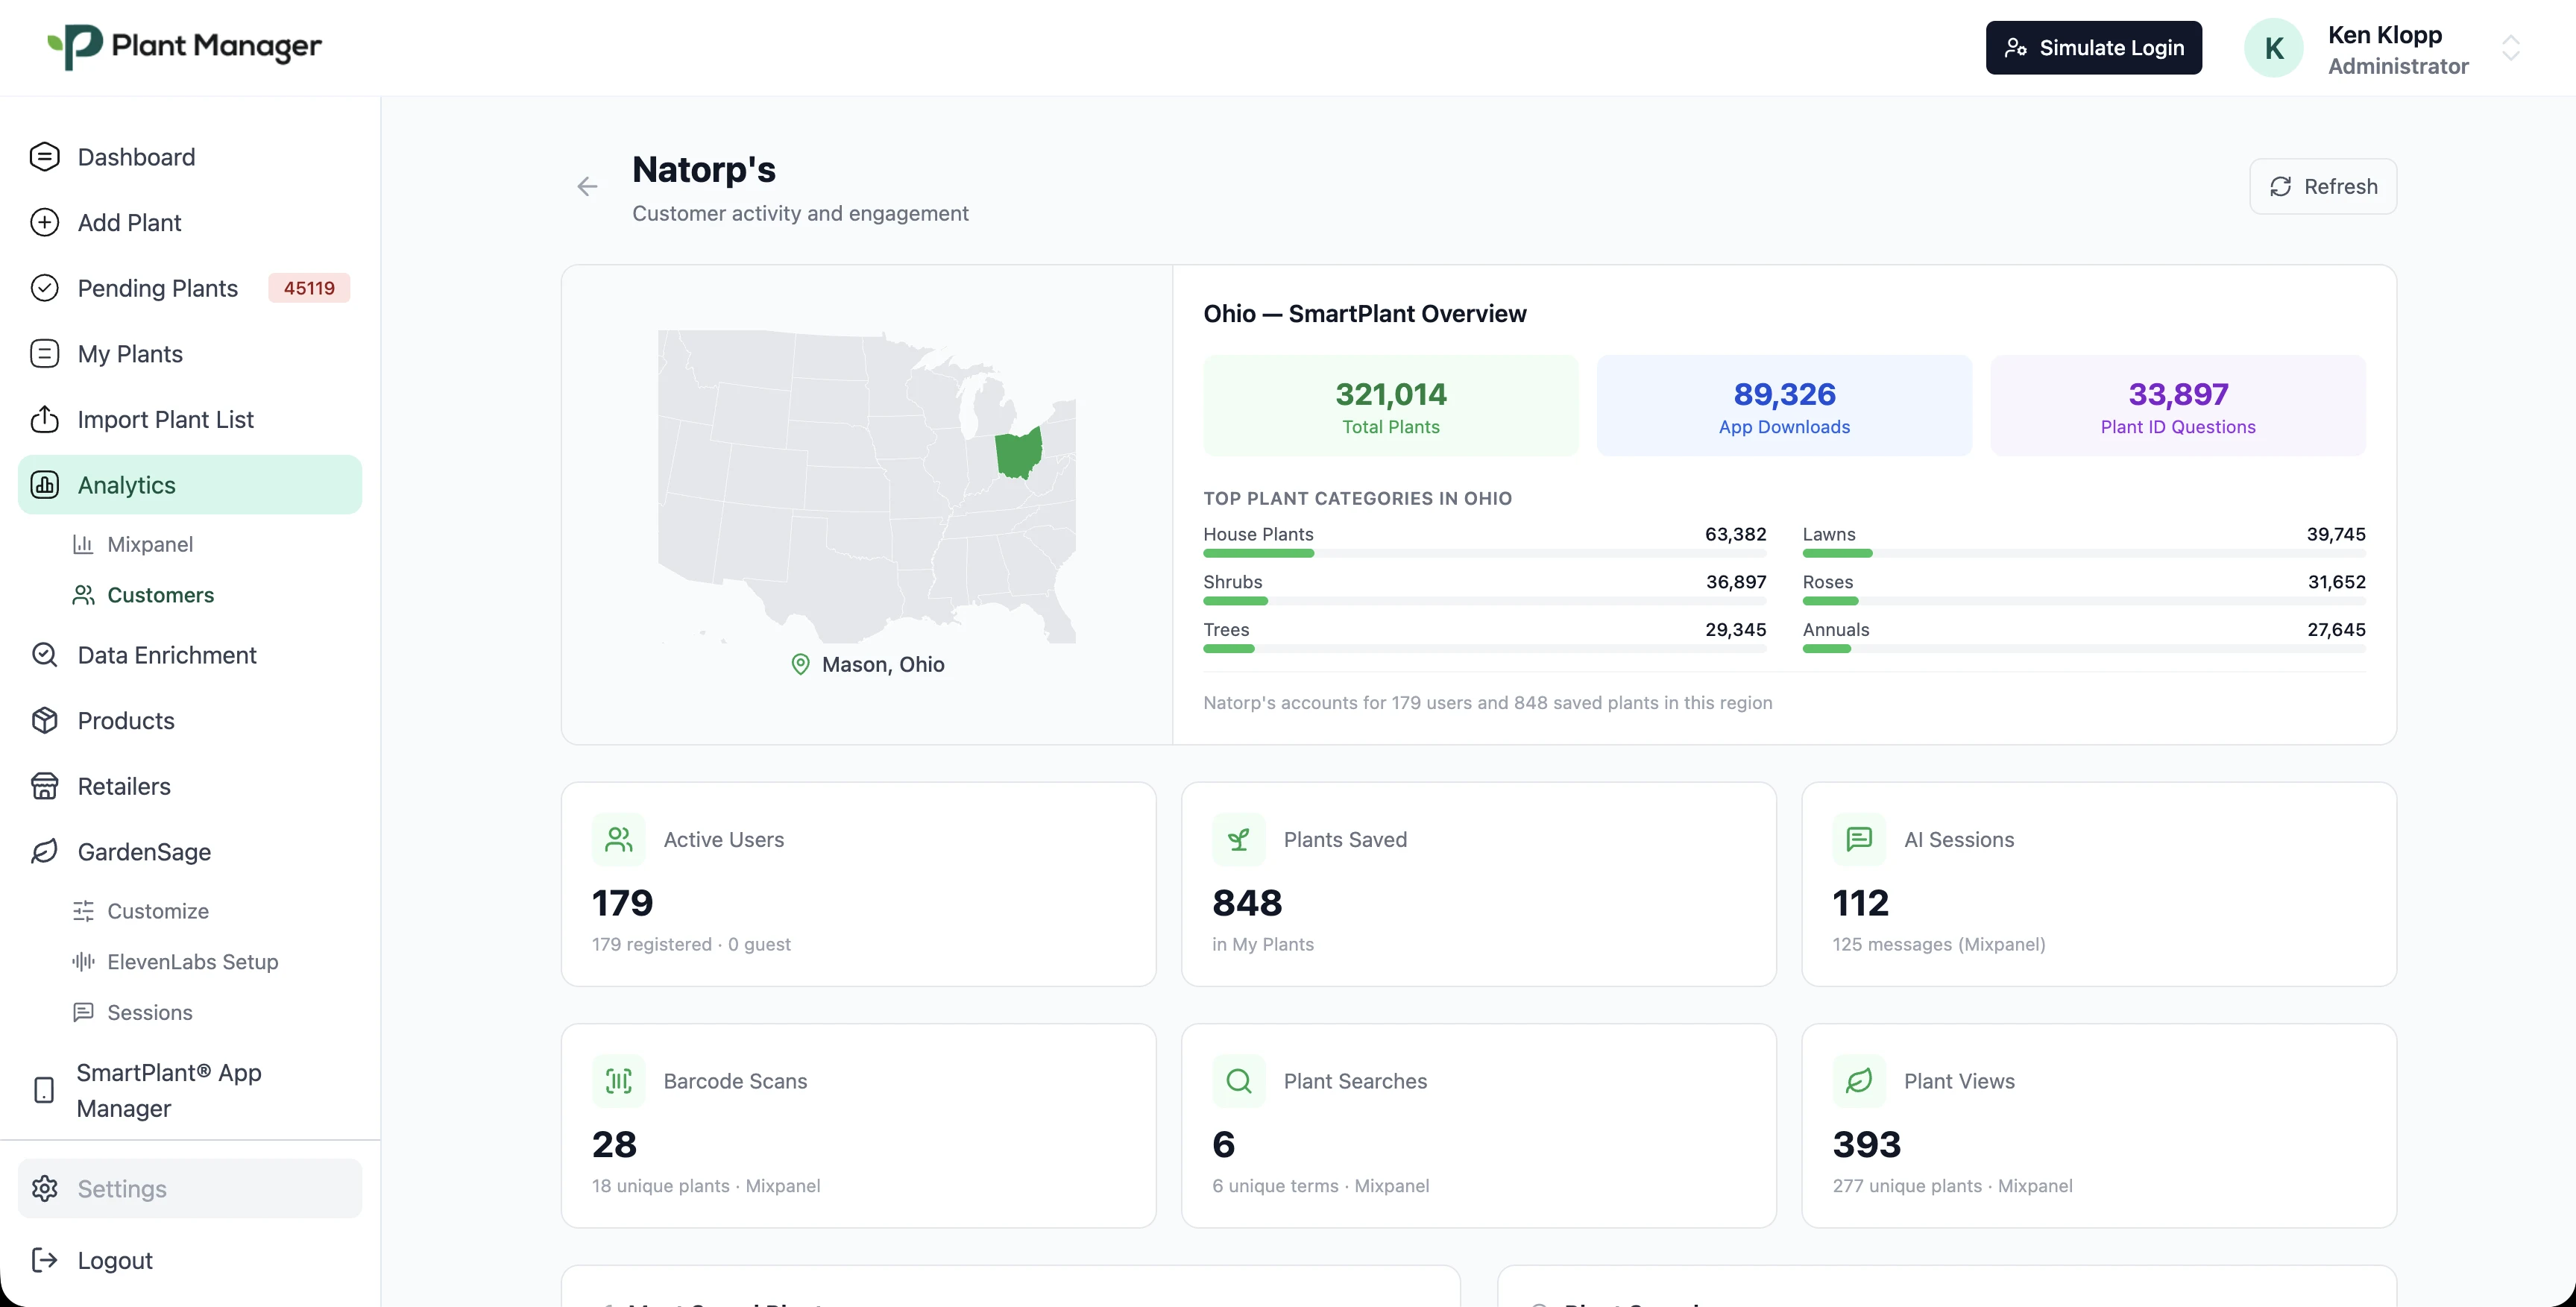This screenshot has width=2576, height=1307.
Task: Click the '63,382' House Plants value
Action: (x=1735, y=534)
